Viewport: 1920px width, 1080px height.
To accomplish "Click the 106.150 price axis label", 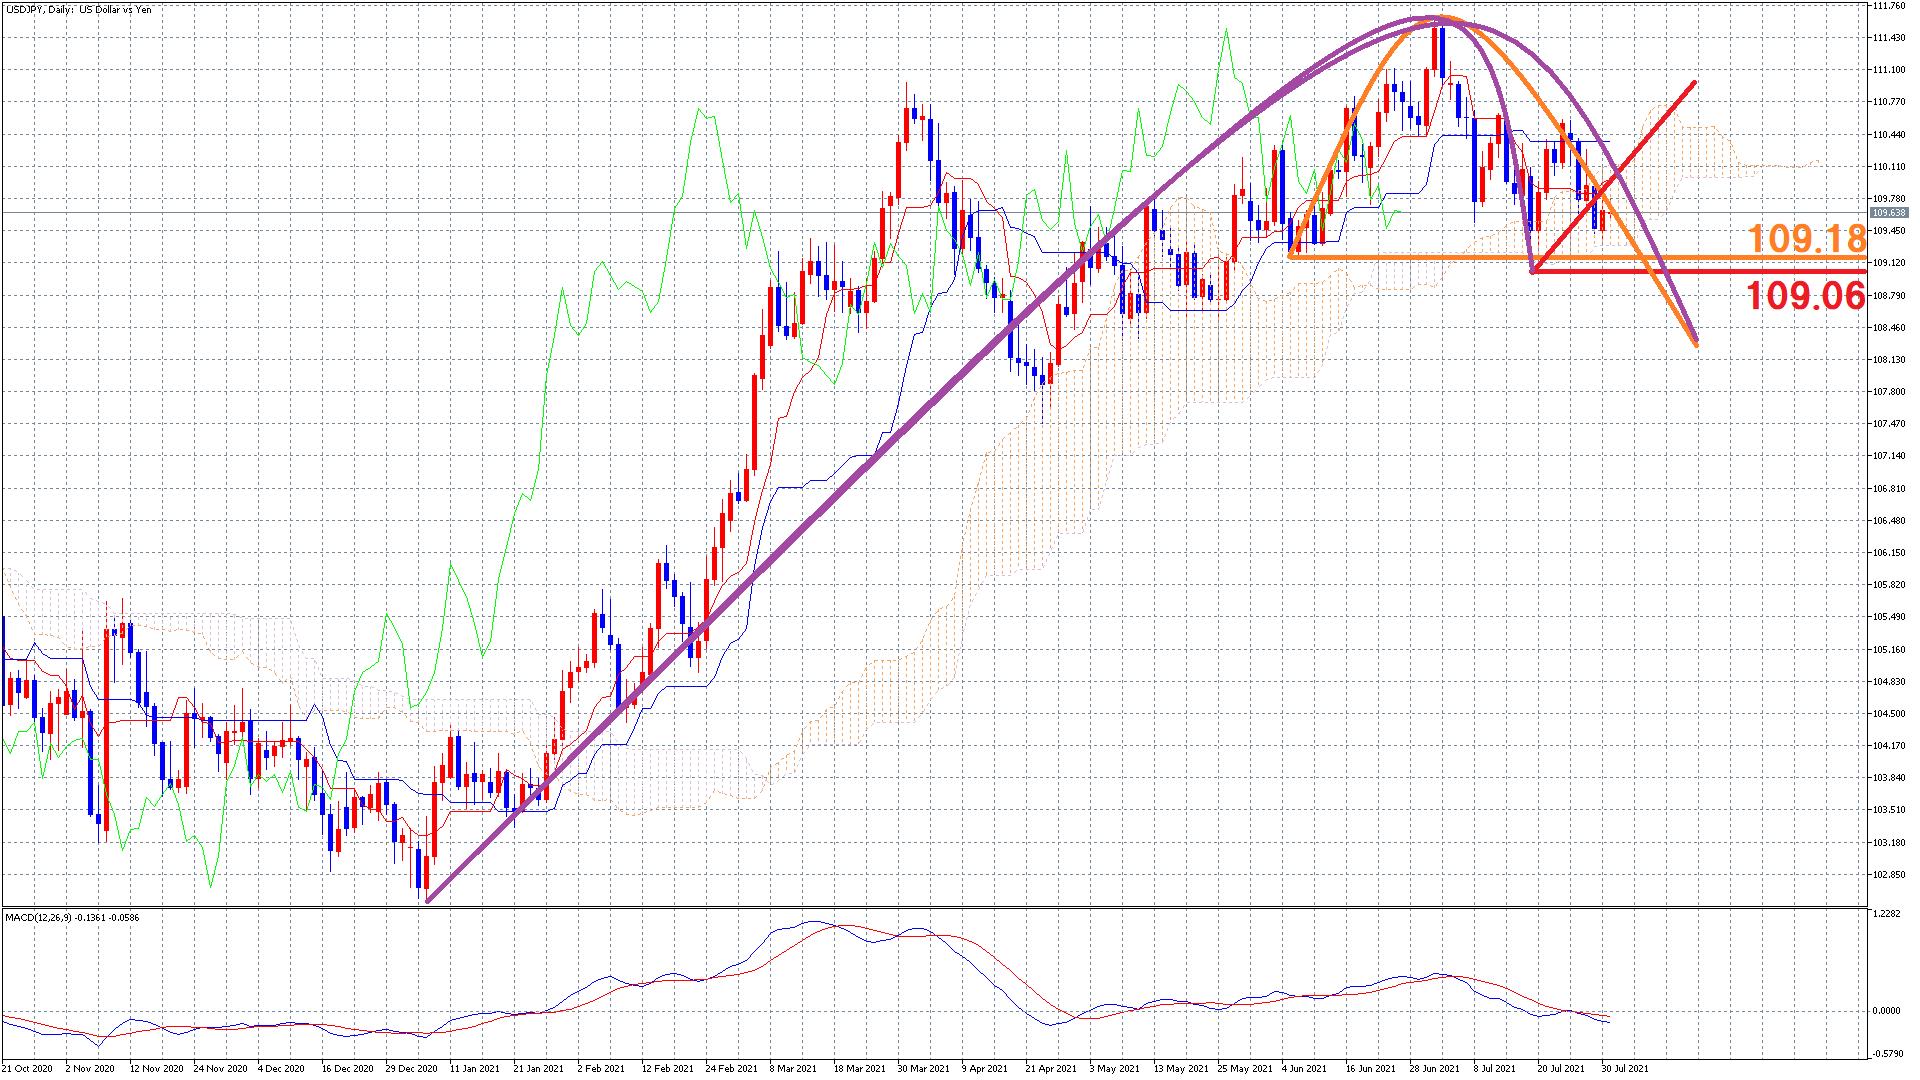I will pos(1888,553).
